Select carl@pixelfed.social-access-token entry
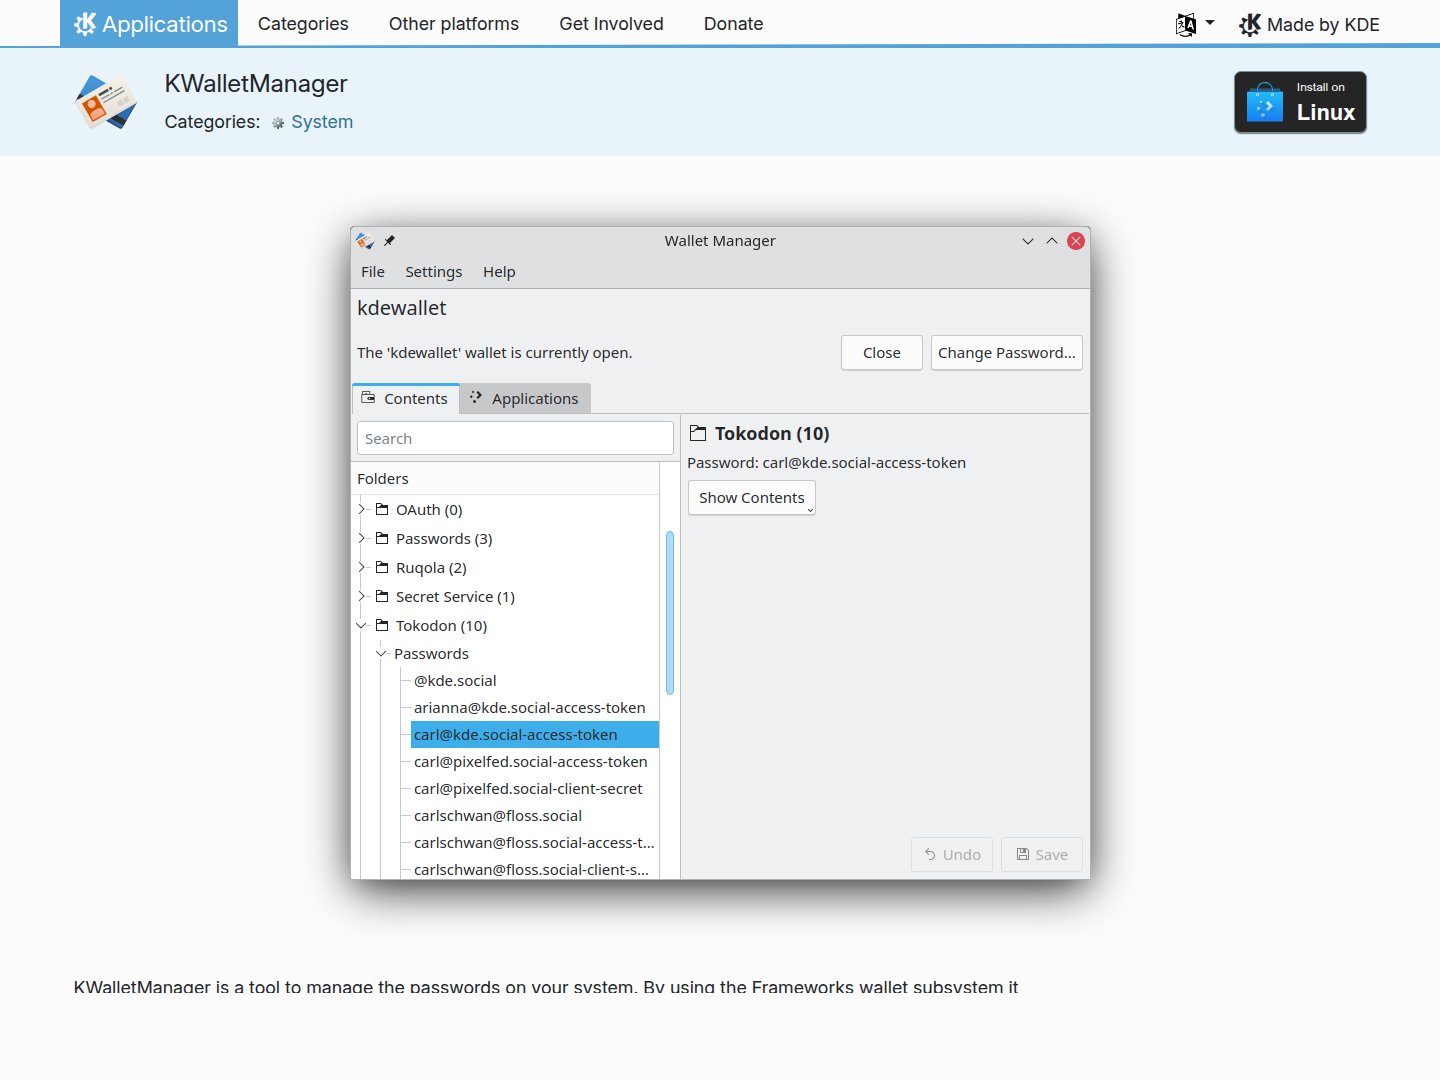The width and height of the screenshot is (1440, 1080). click(x=535, y=762)
